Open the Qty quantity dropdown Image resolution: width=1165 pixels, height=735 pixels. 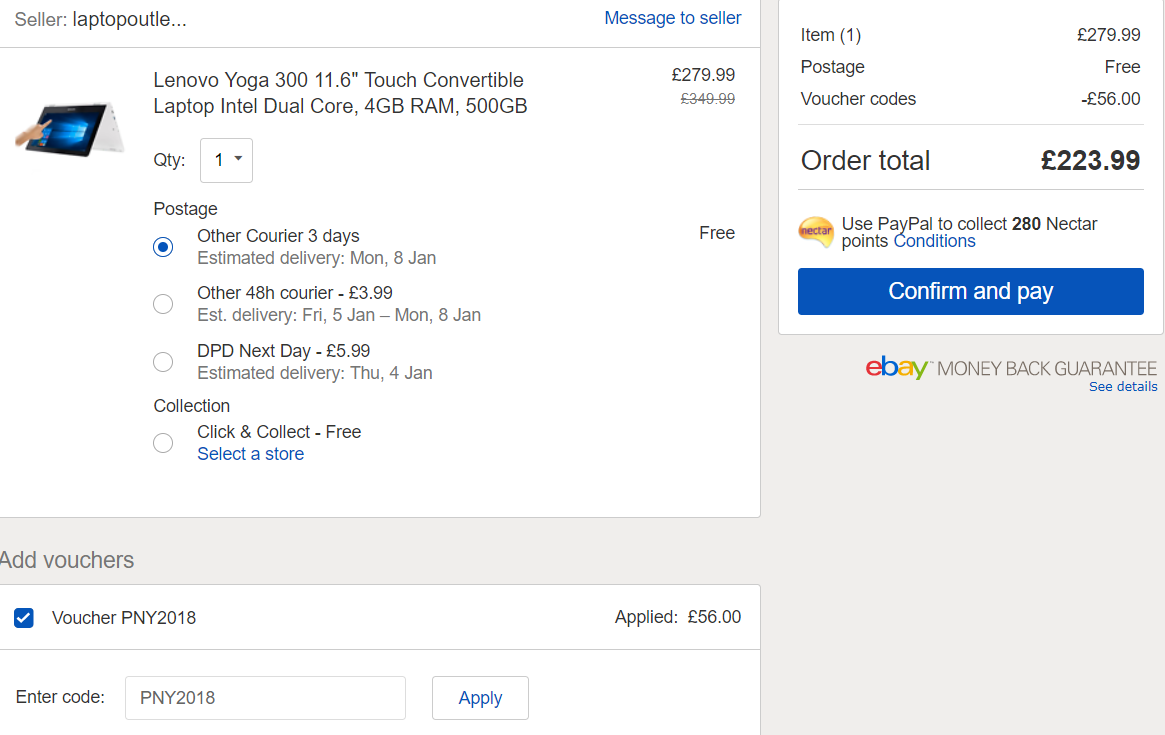coord(226,160)
